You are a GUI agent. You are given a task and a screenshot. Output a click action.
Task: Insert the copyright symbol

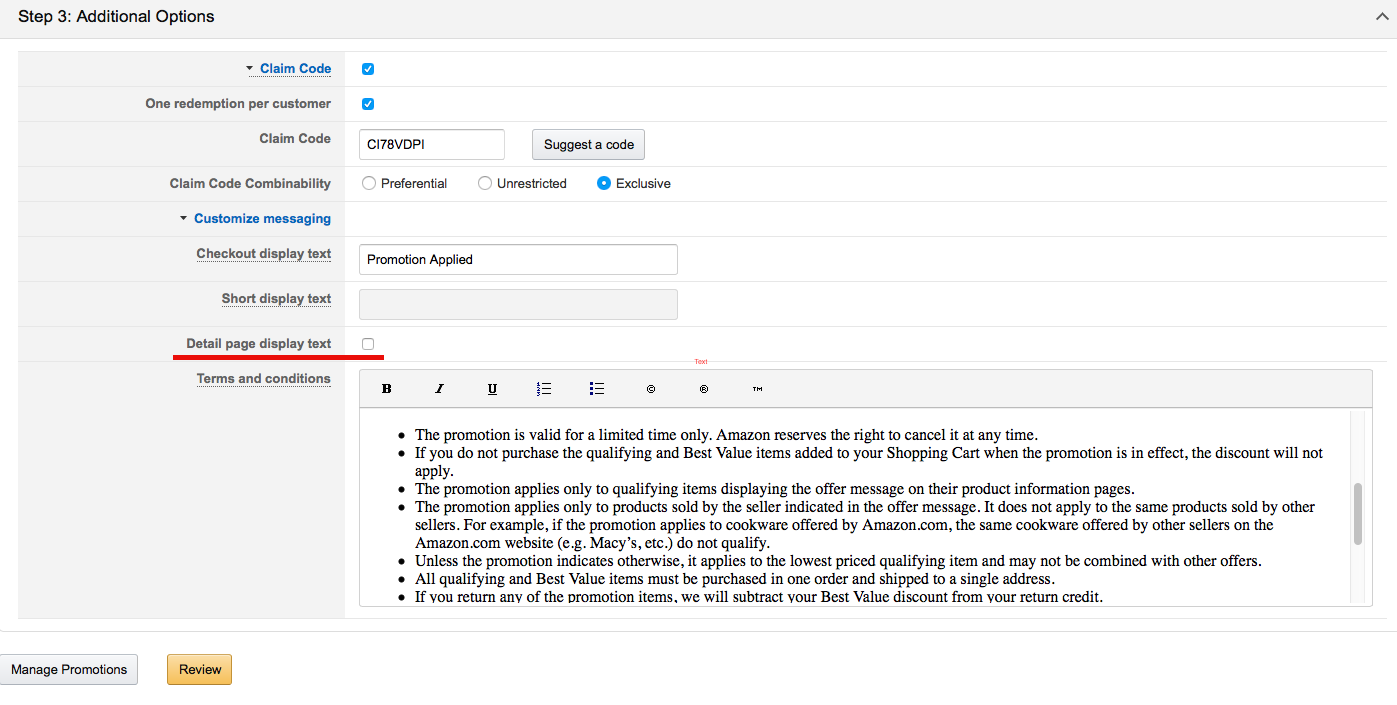pyautogui.click(x=651, y=389)
